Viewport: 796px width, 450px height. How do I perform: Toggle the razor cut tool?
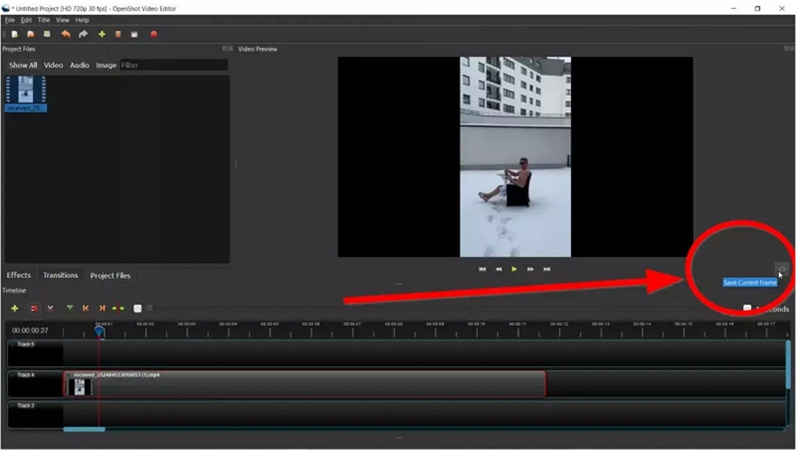[x=50, y=308]
